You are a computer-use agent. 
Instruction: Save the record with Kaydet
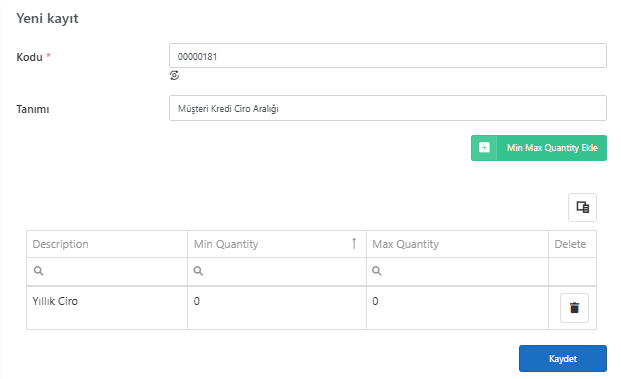point(563,358)
